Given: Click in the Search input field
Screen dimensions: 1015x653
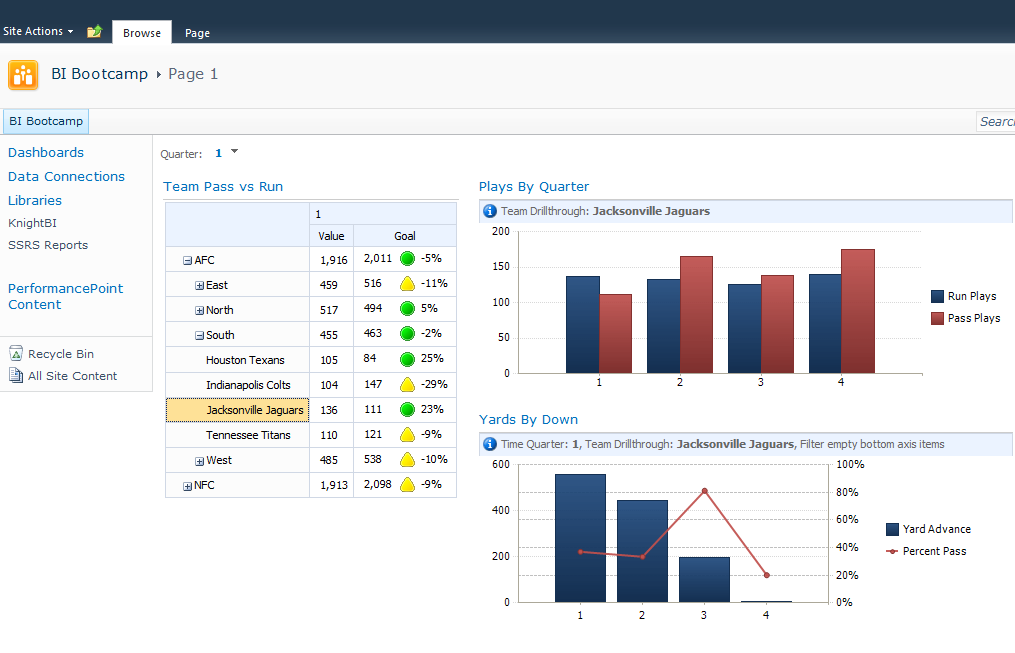Looking at the screenshot, I should coord(996,122).
